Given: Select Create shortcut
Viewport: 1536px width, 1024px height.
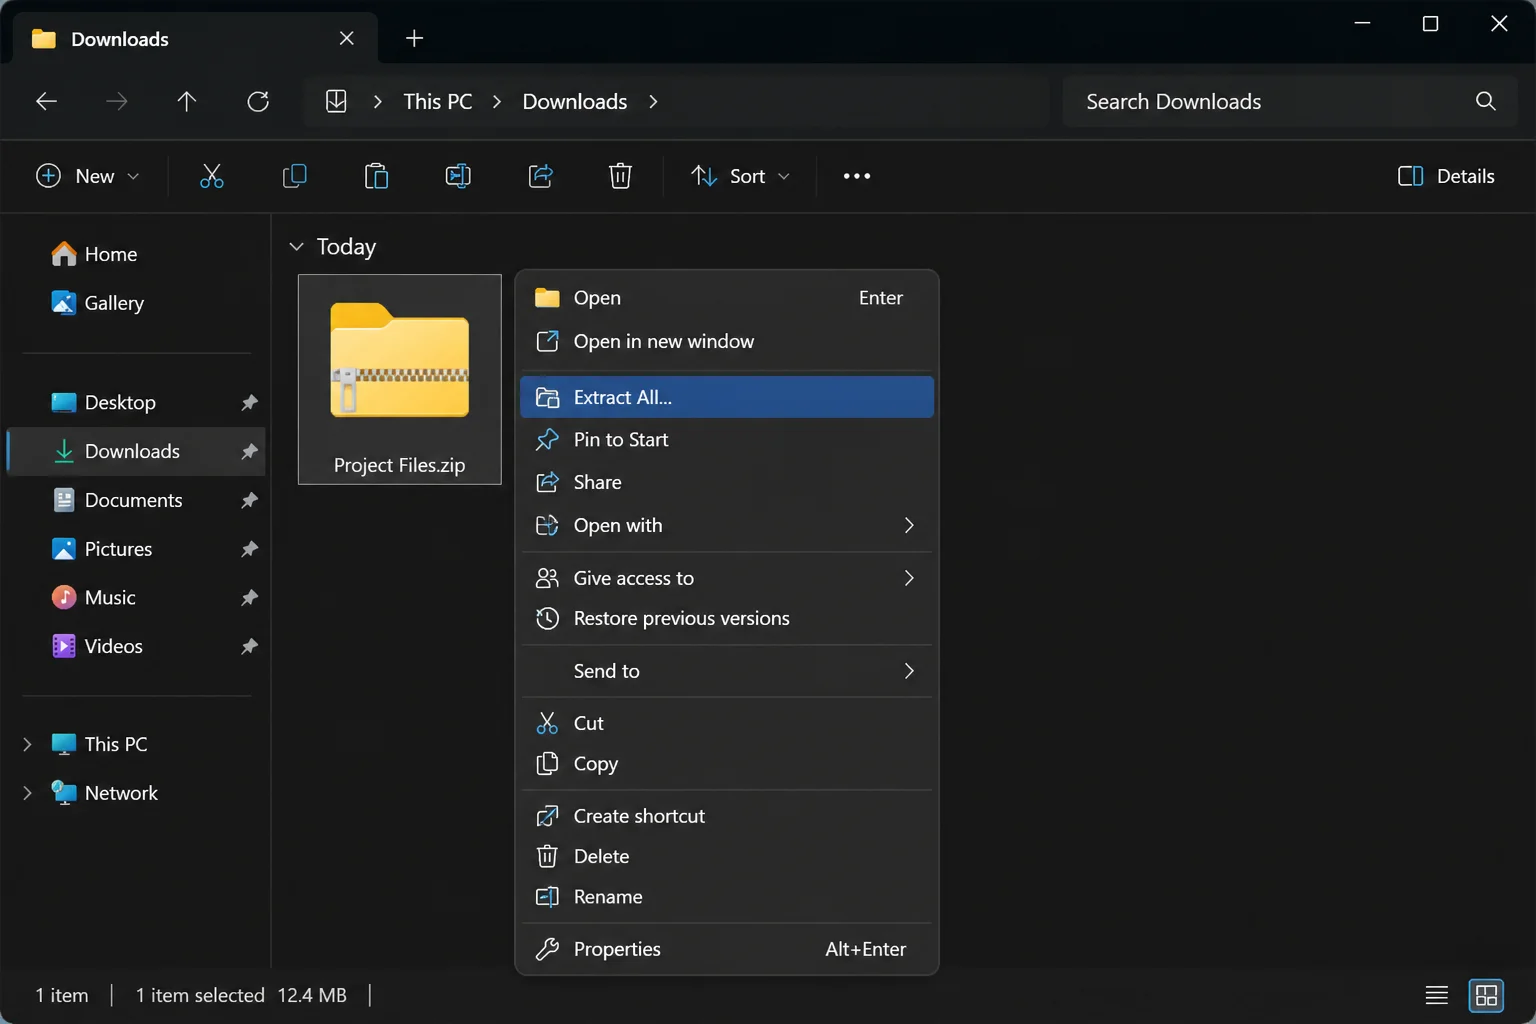Looking at the screenshot, I should coord(727,816).
